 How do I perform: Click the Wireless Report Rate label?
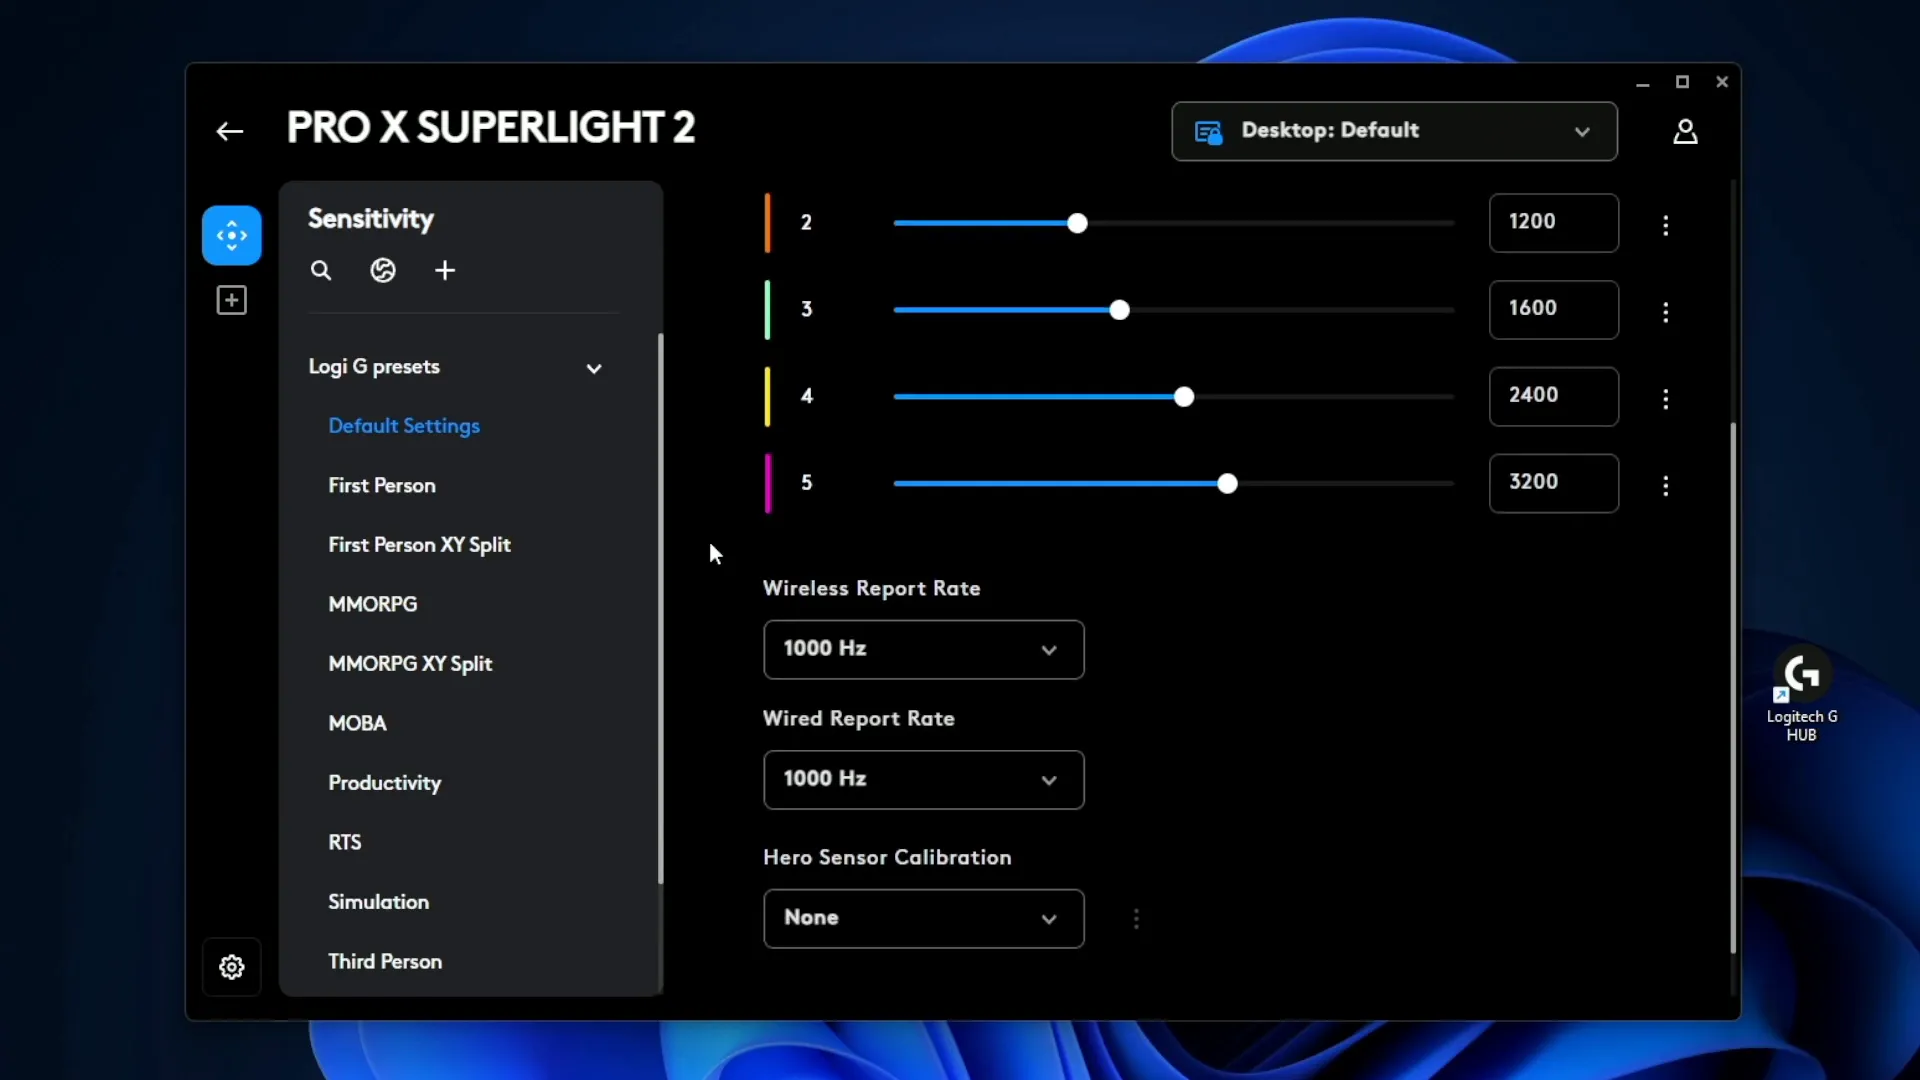pyautogui.click(x=872, y=589)
